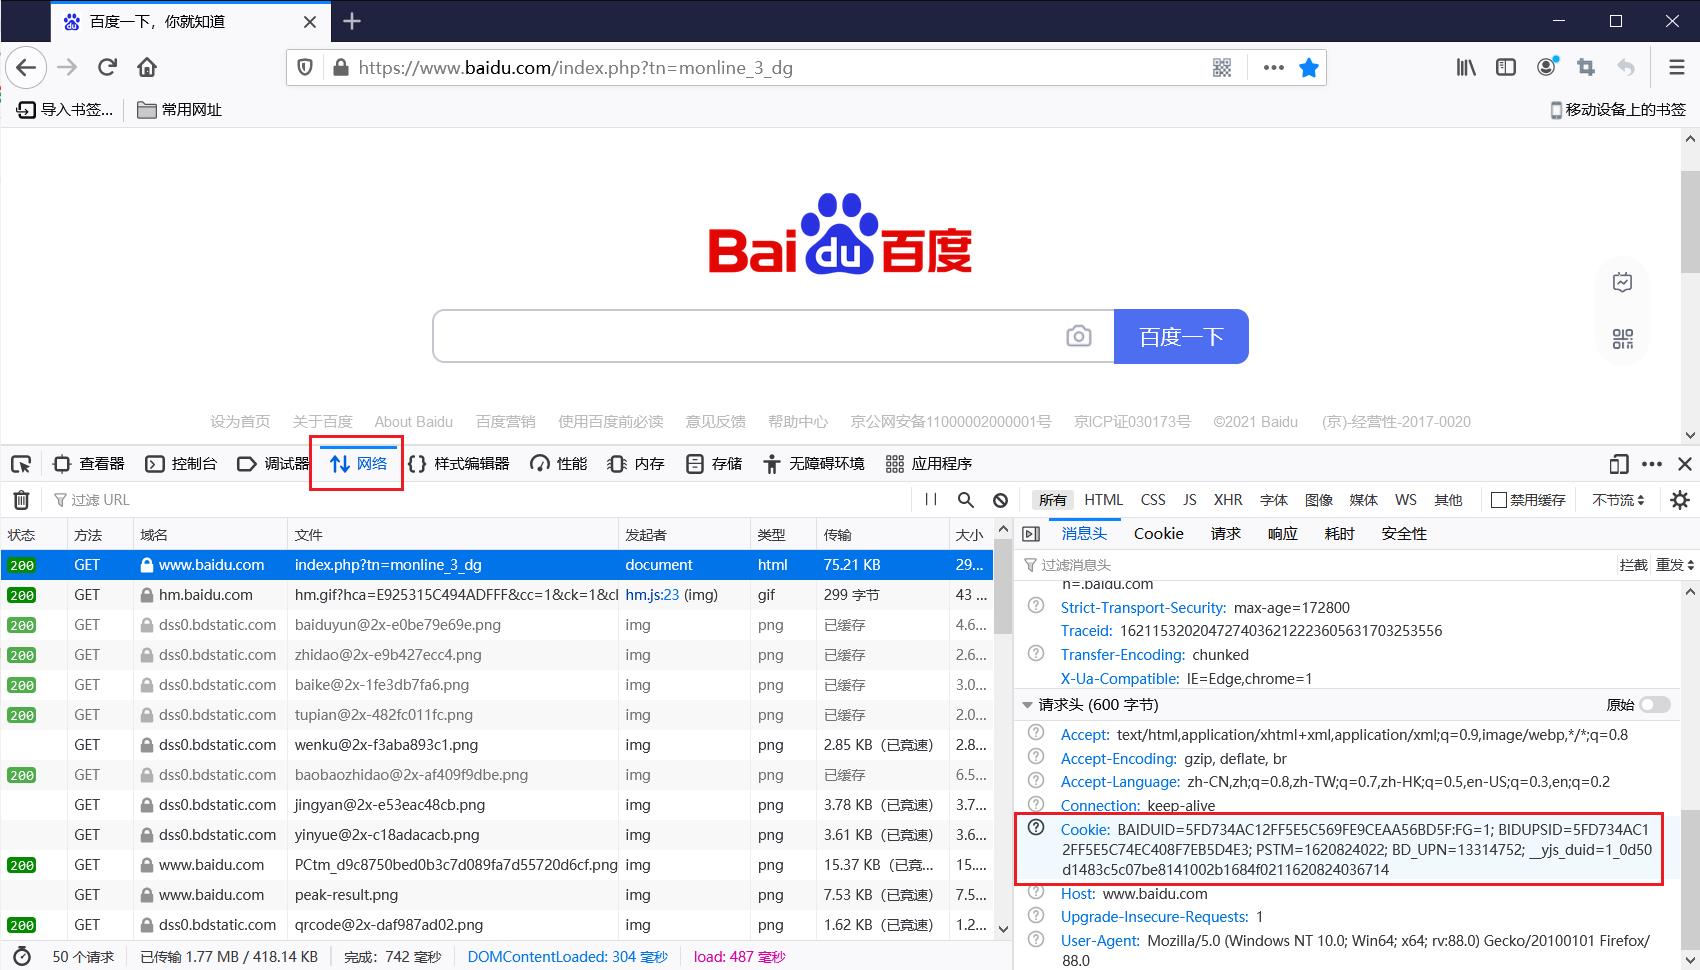
Task: Click the site shield tracking protection icon
Action: point(305,68)
